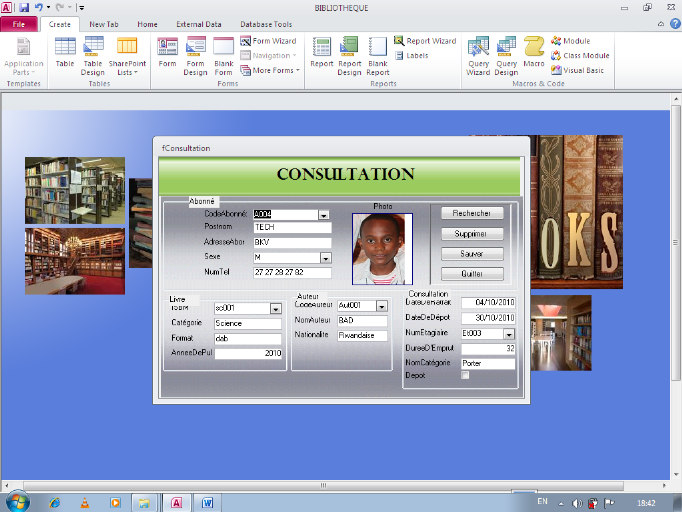Expand the NumEtagière dropdown
The height and width of the screenshot is (512, 682).
(x=509, y=333)
